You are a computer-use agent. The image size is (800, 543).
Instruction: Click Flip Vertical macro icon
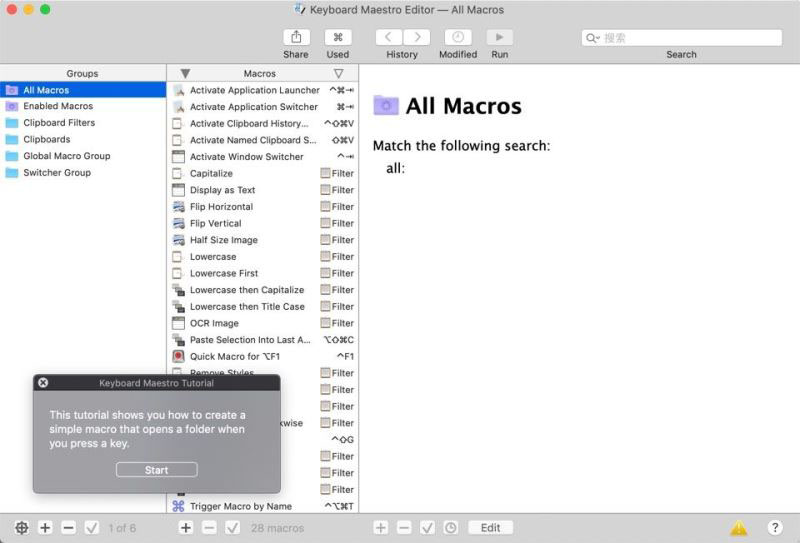tap(178, 224)
